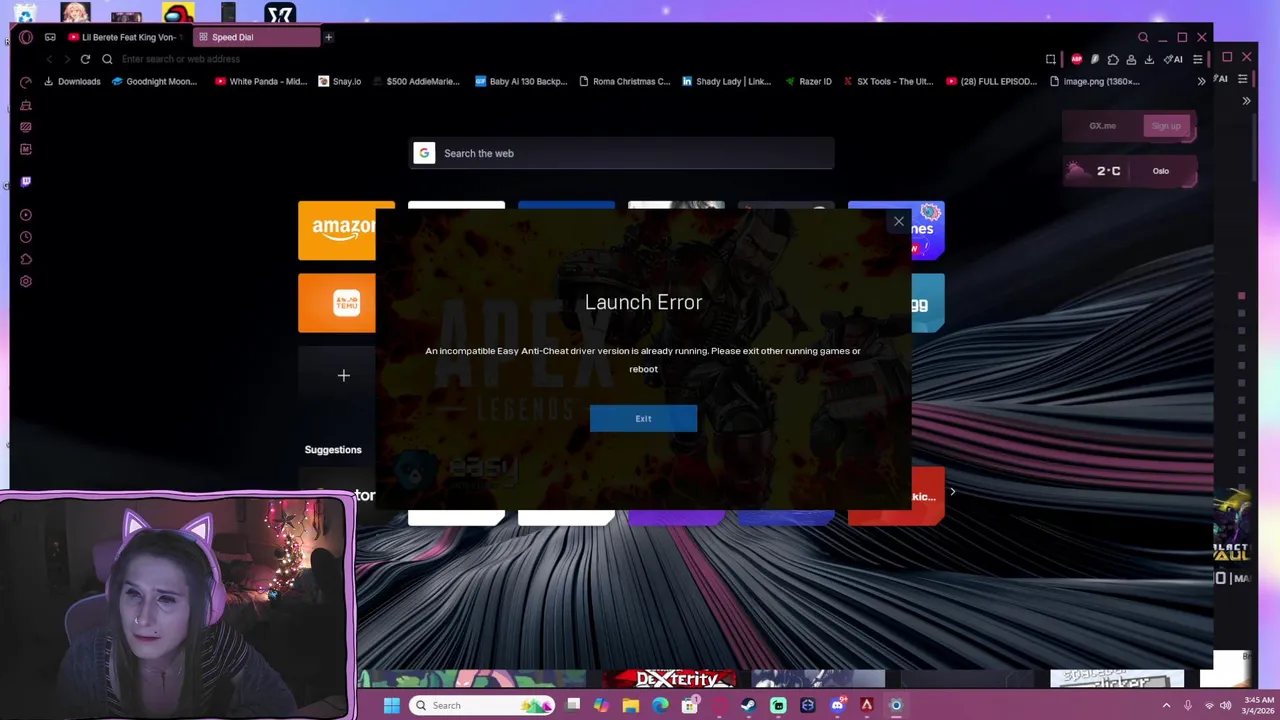Open Microsoft Edge from taskbar

[x=660, y=705]
